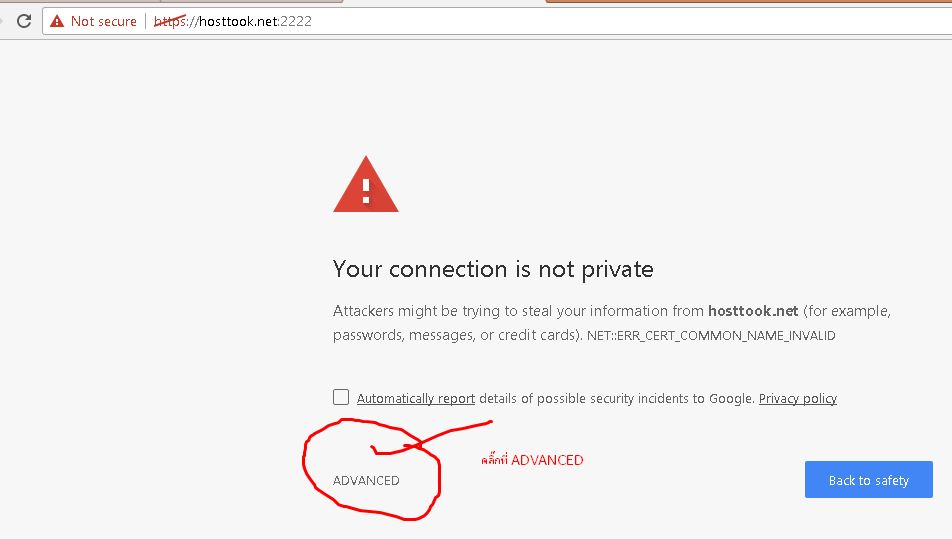
Task: Click 'Your connection is not private' heading
Action: tap(493, 269)
